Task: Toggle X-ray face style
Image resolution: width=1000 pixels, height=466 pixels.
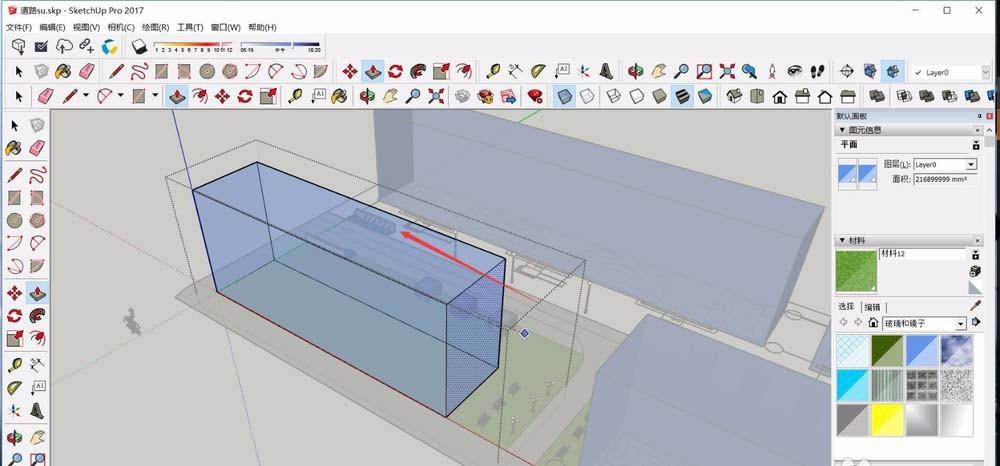Action: 564,96
